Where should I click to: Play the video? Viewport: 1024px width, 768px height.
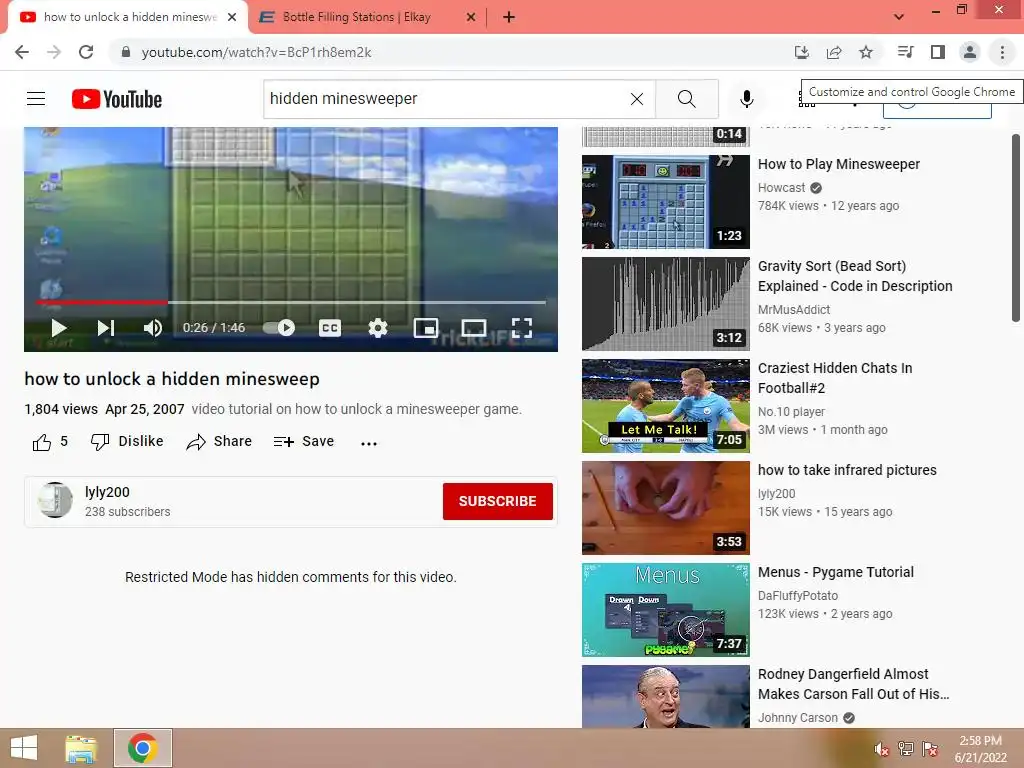click(x=59, y=328)
